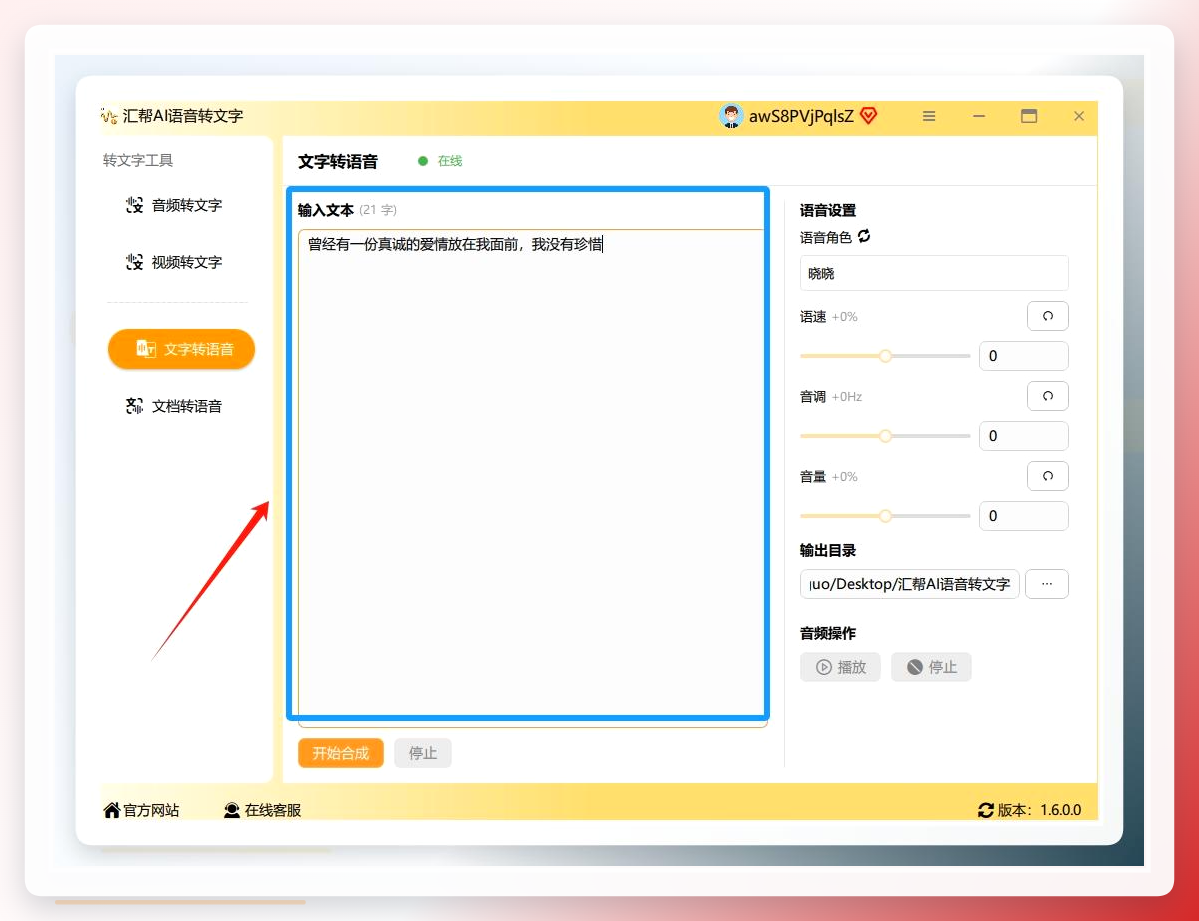Screen dimensions: 1199x921
Task: Open 音频转文字 tool in sidebar
Action: pos(174,205)
